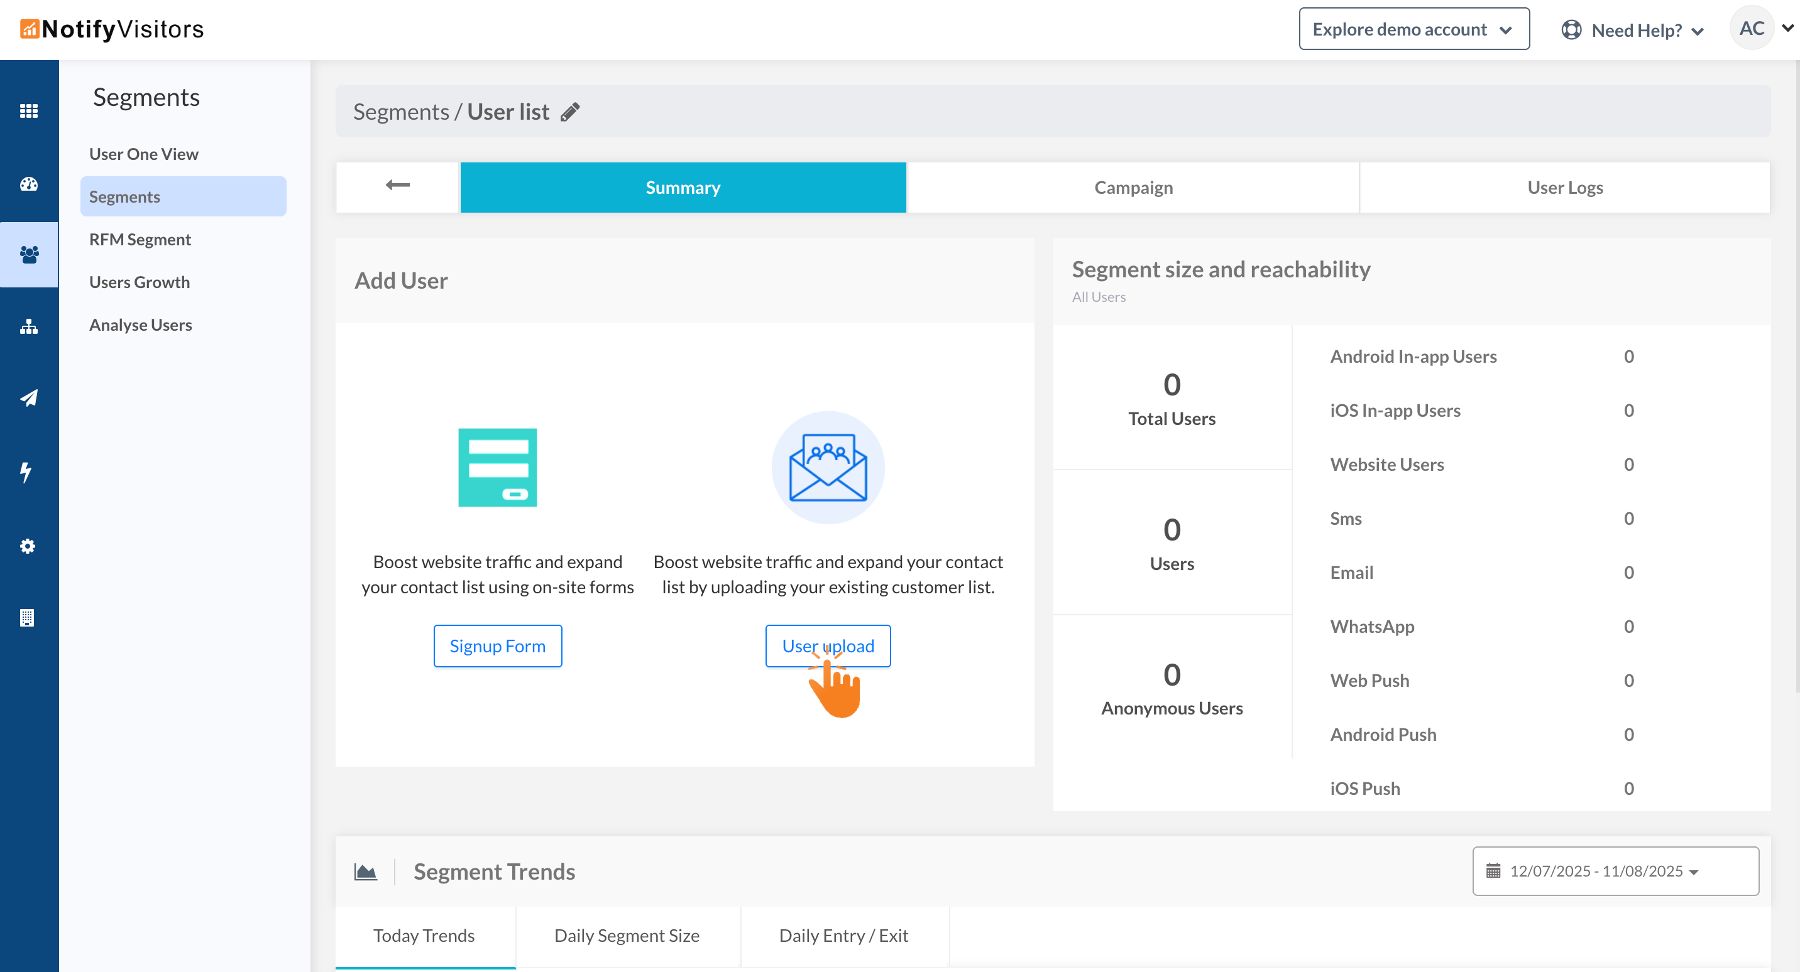Select the users group icon in sidebar
1800x972 pixels.
(29, 255)
